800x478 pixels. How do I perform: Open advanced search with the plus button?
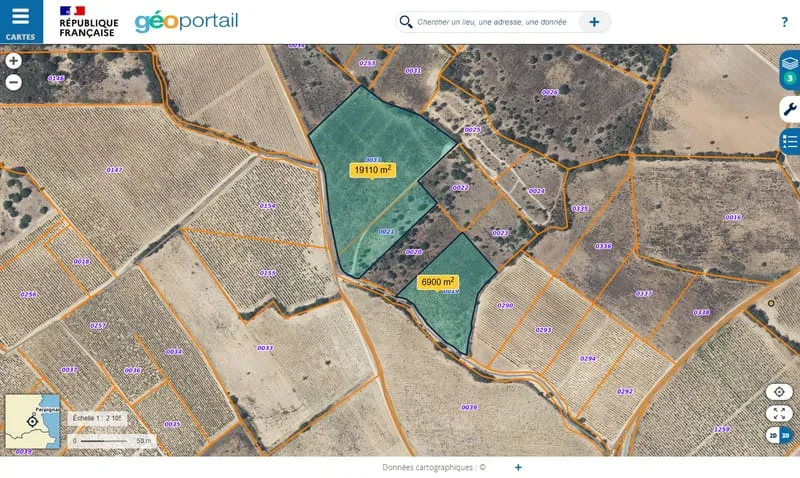[x=594, y=22]
